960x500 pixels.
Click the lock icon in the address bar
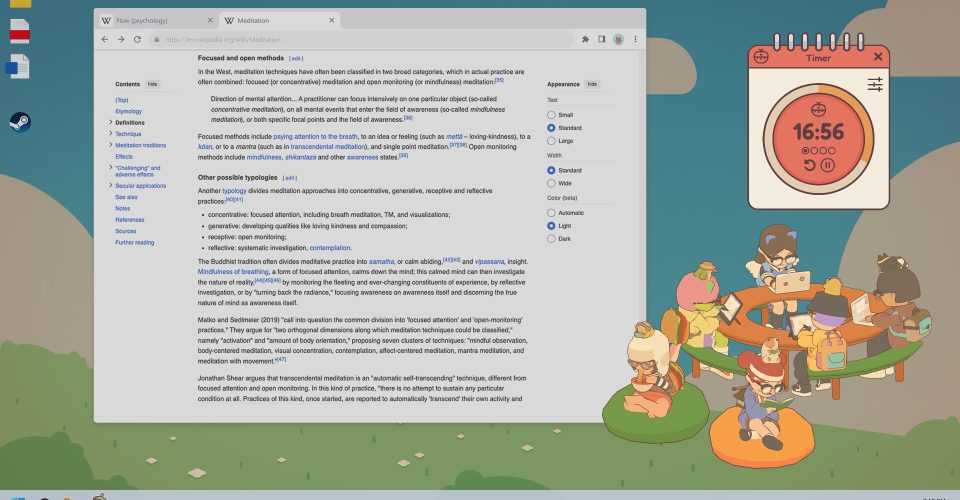(157, 40)
